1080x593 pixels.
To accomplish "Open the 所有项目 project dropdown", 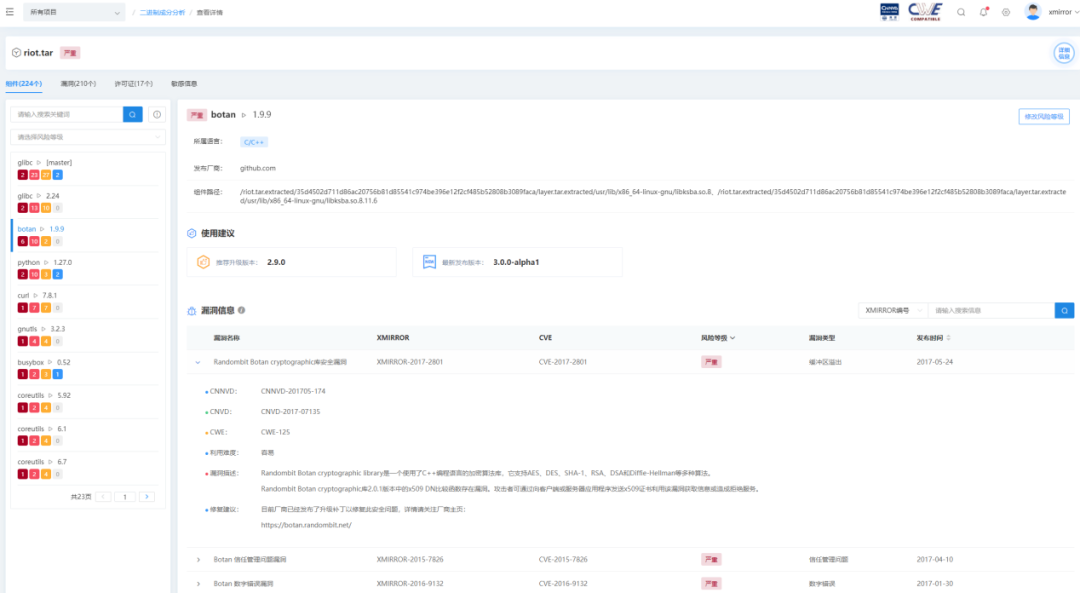I will [x=74, y=12].
